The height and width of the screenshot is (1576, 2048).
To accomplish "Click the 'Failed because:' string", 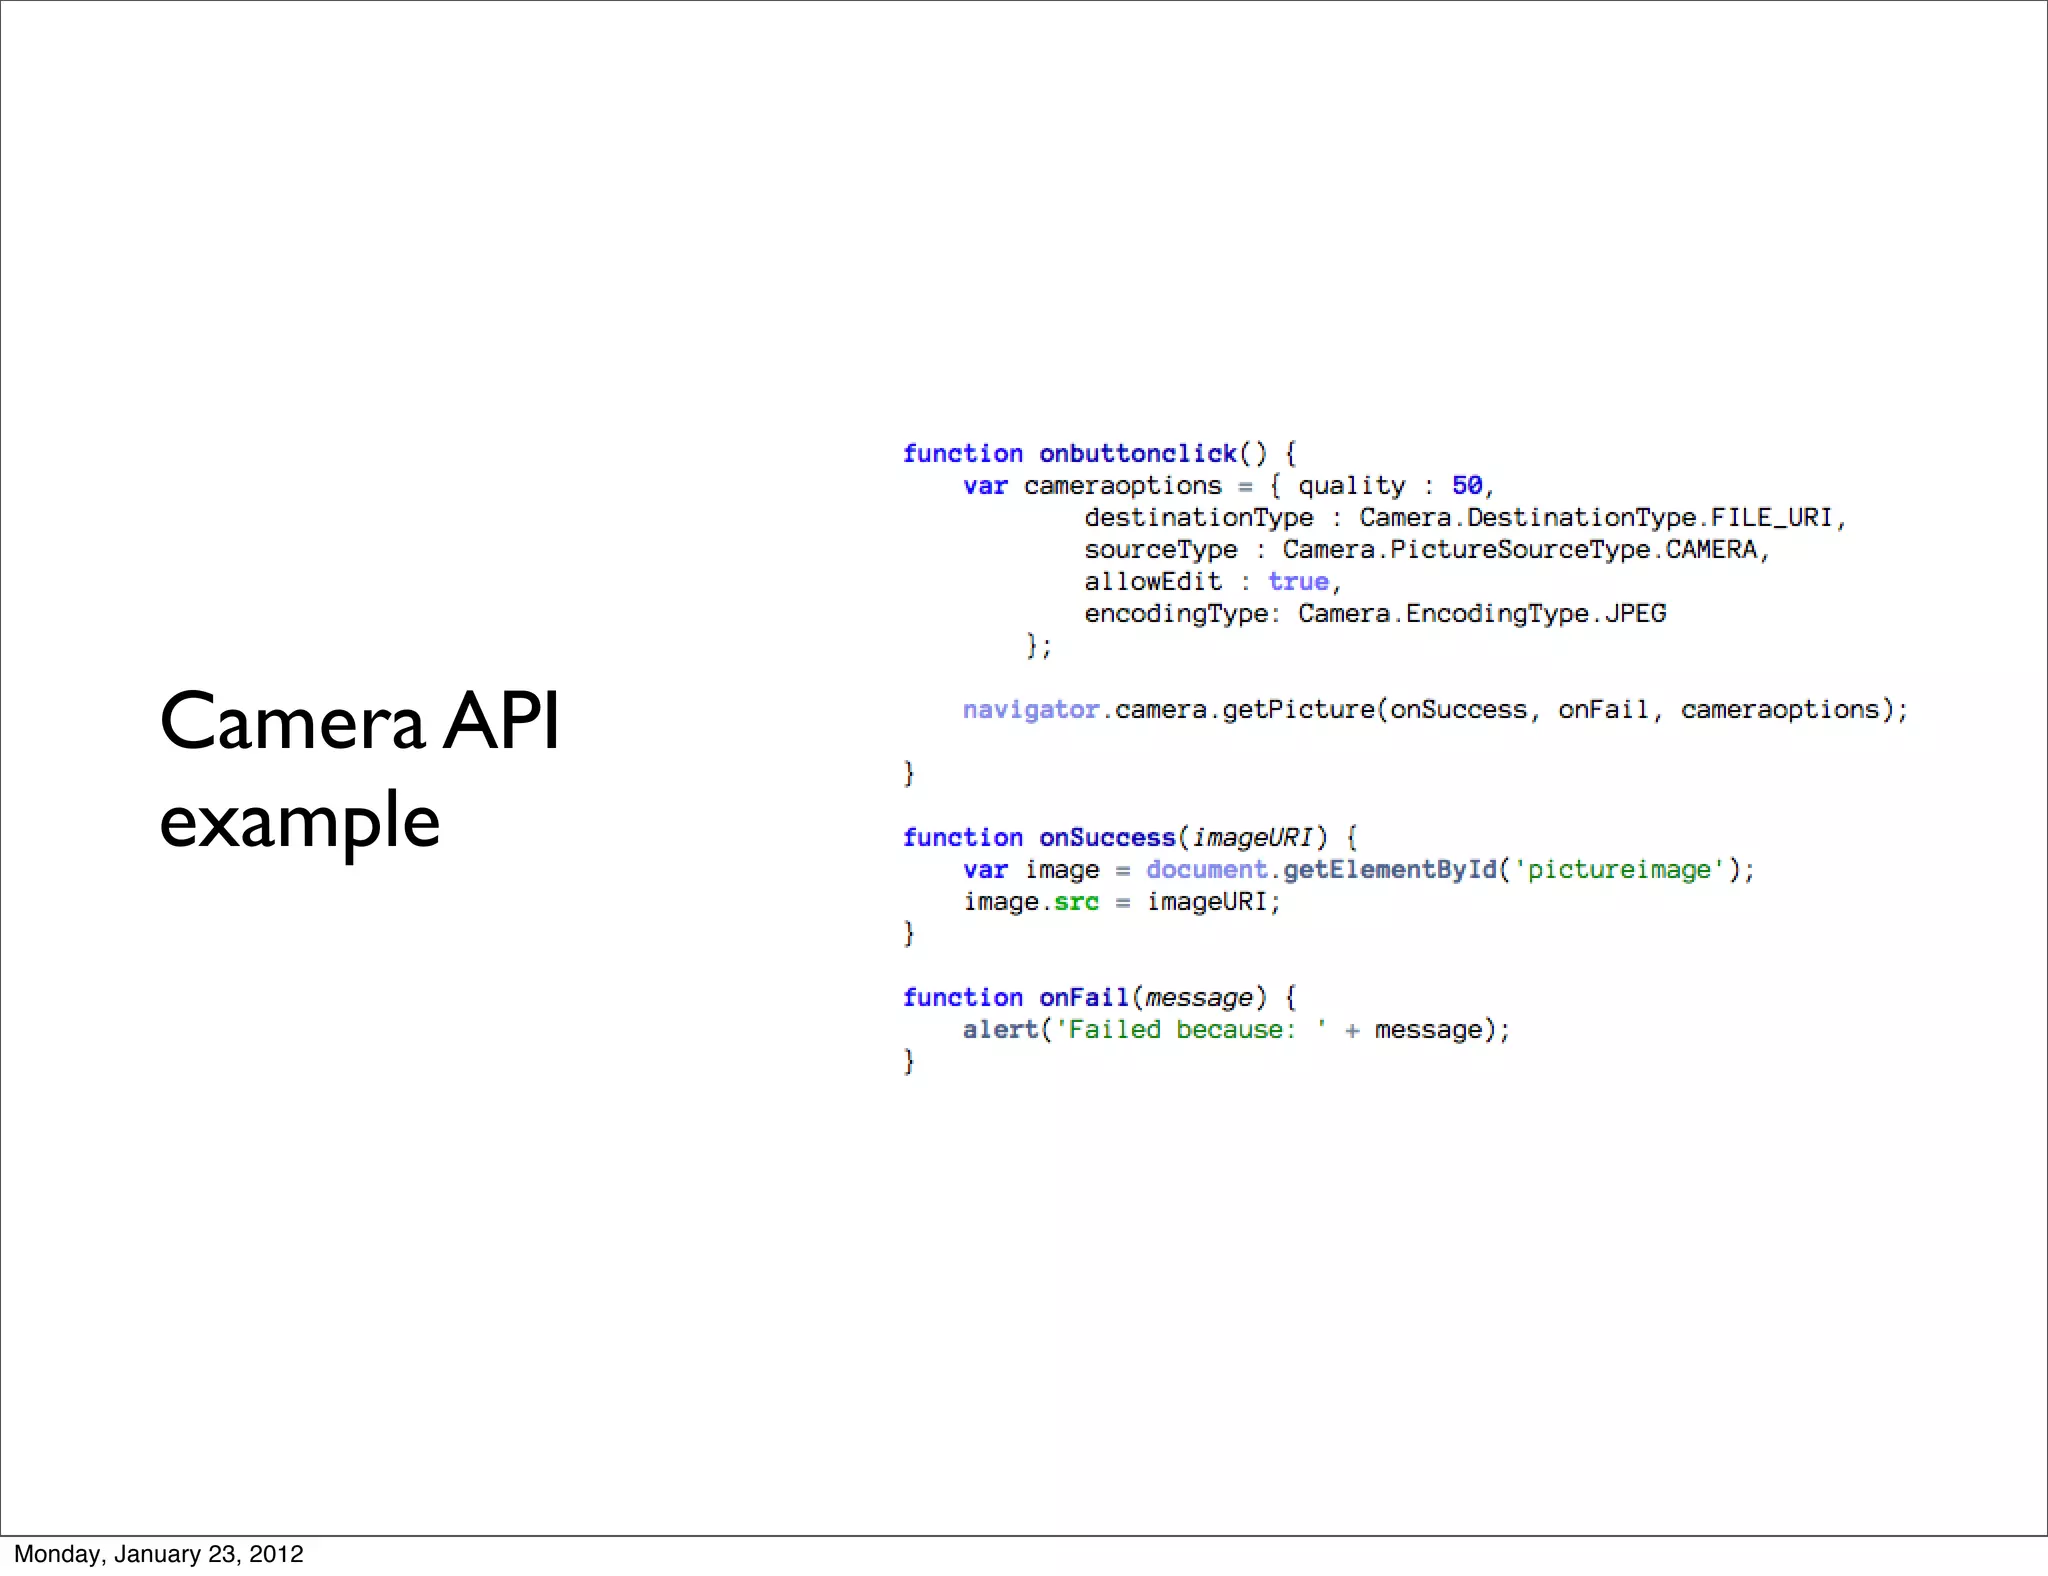I will click(1181, 1030).
